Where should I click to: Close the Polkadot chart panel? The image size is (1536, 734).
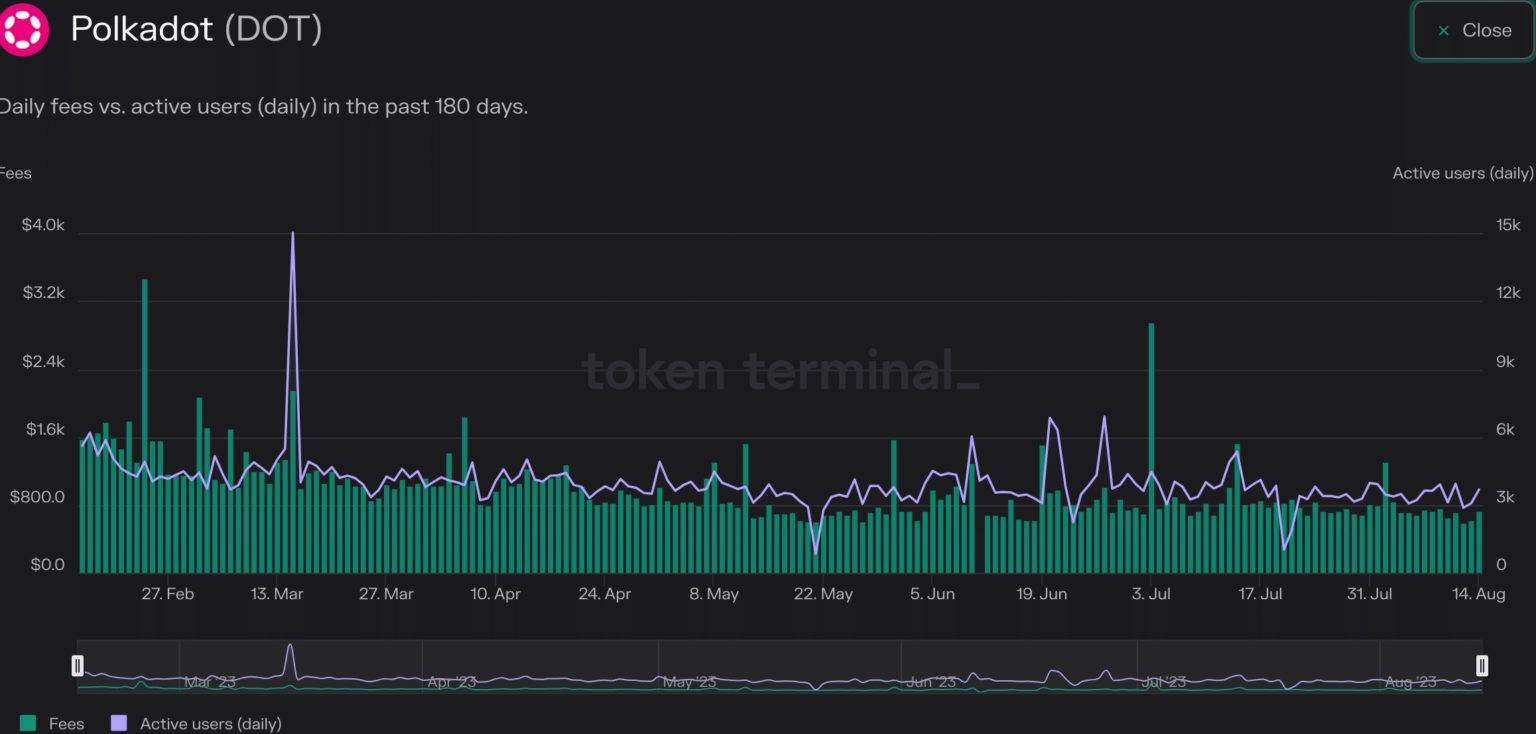coord(1474,30)
